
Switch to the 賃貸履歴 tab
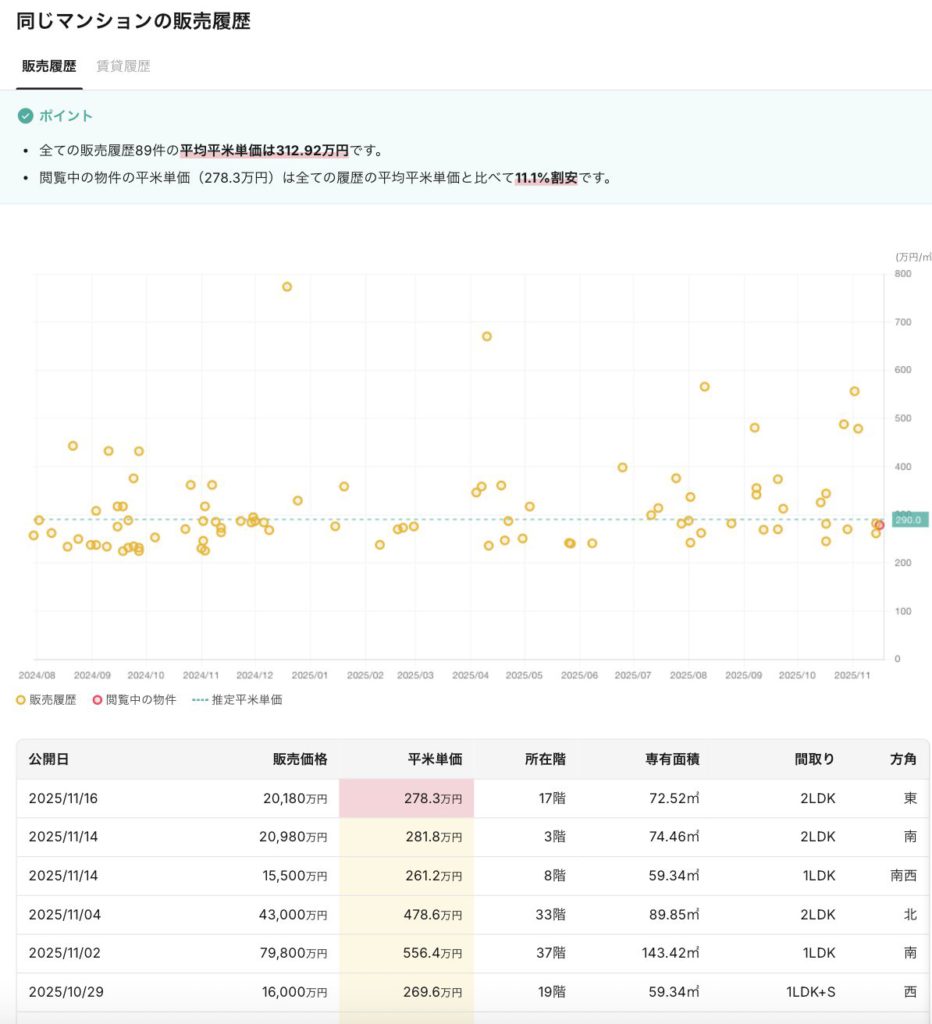[123, 66]
